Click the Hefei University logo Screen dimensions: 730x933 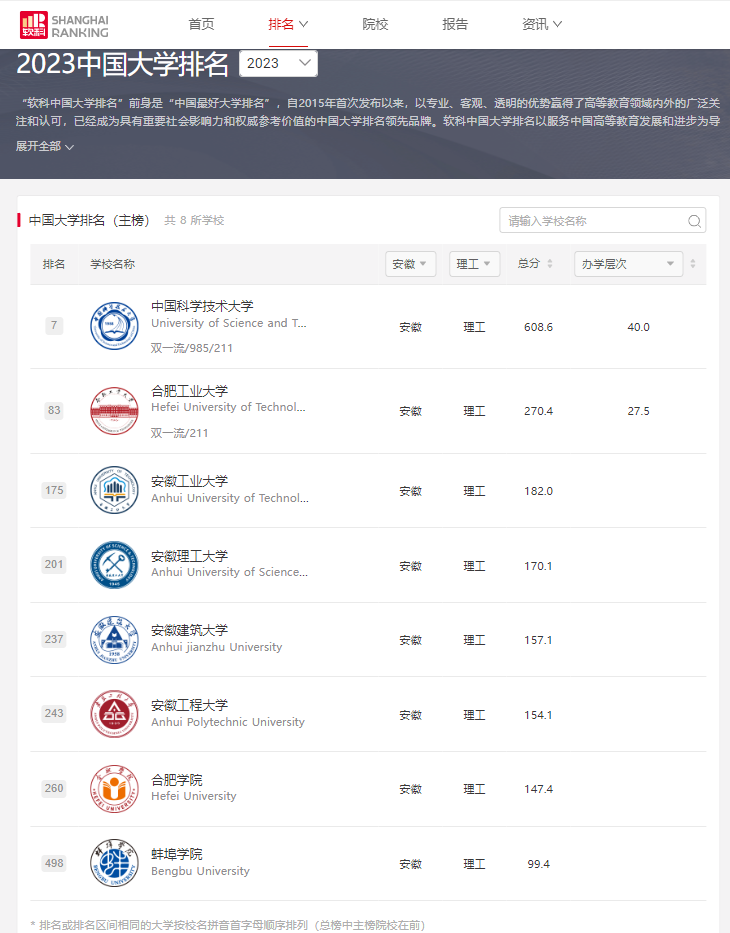[x=114, y=789]
